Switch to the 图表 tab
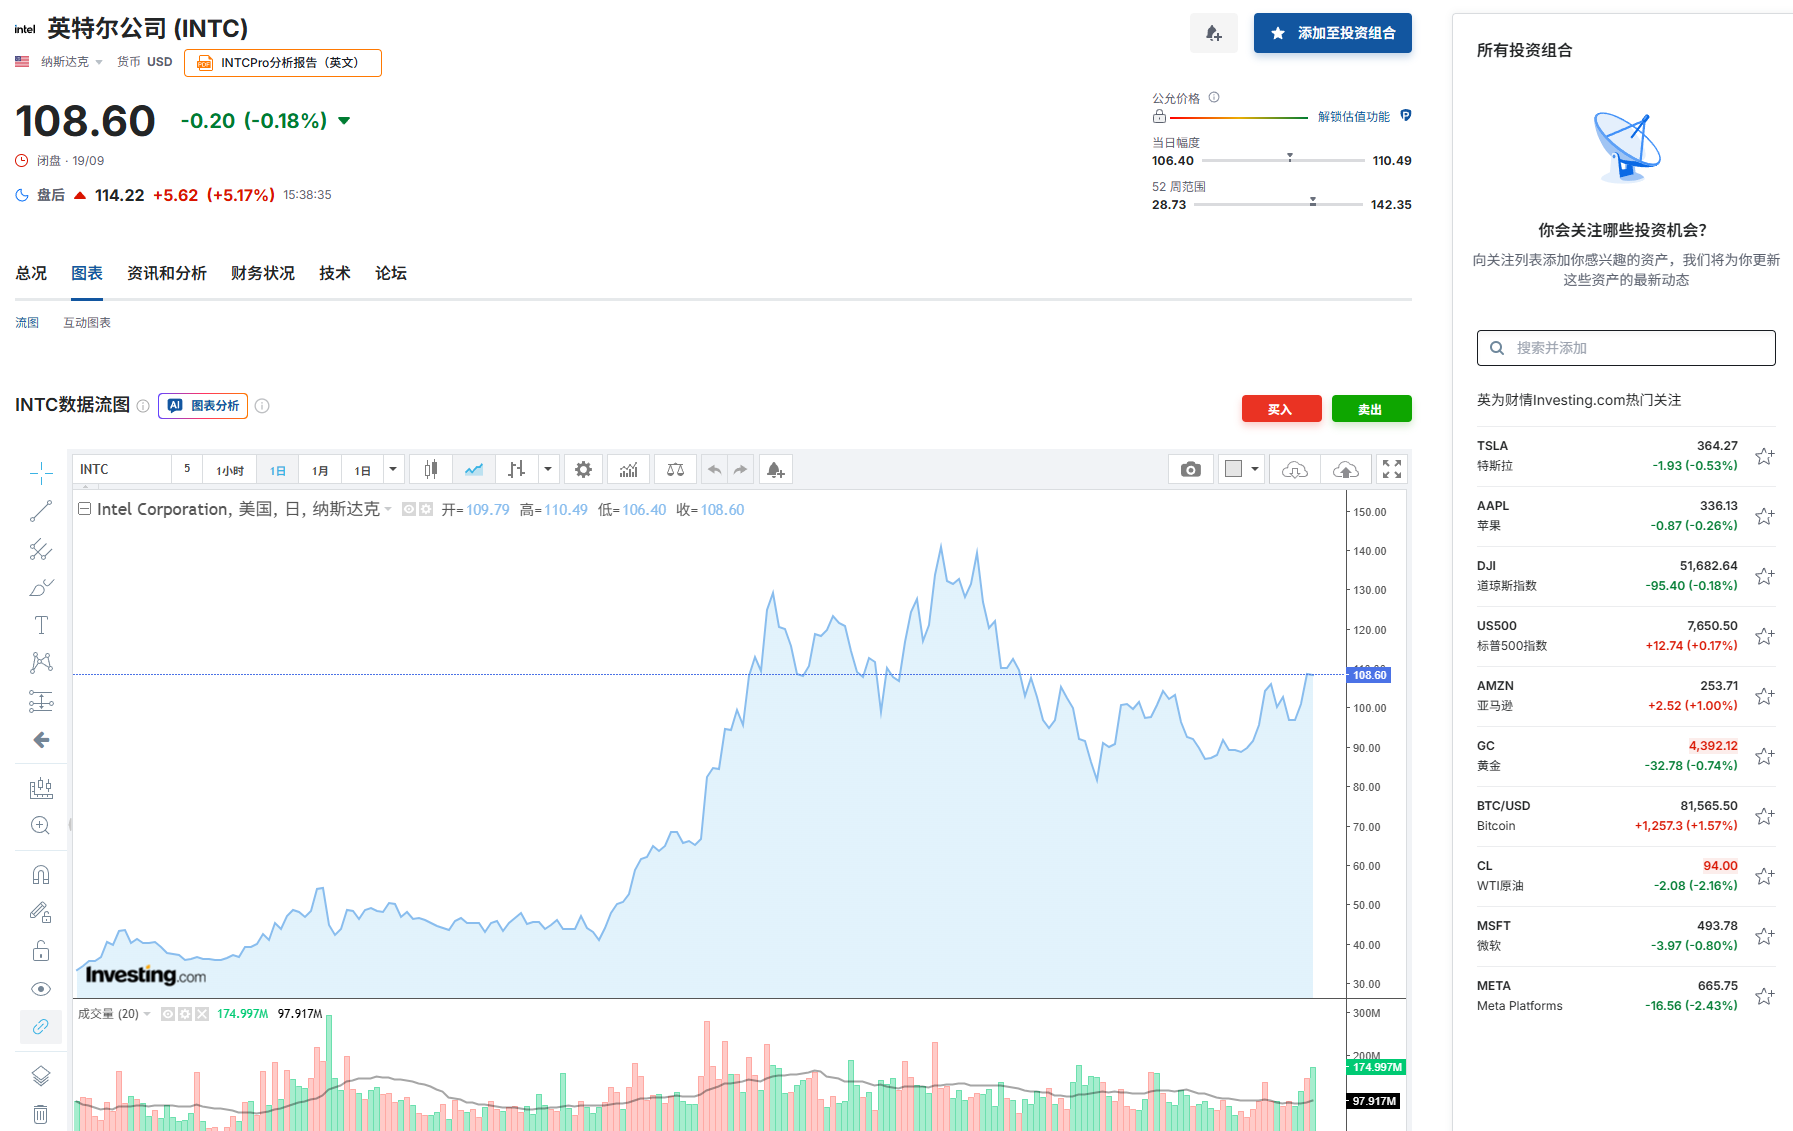 coord(87,273)
